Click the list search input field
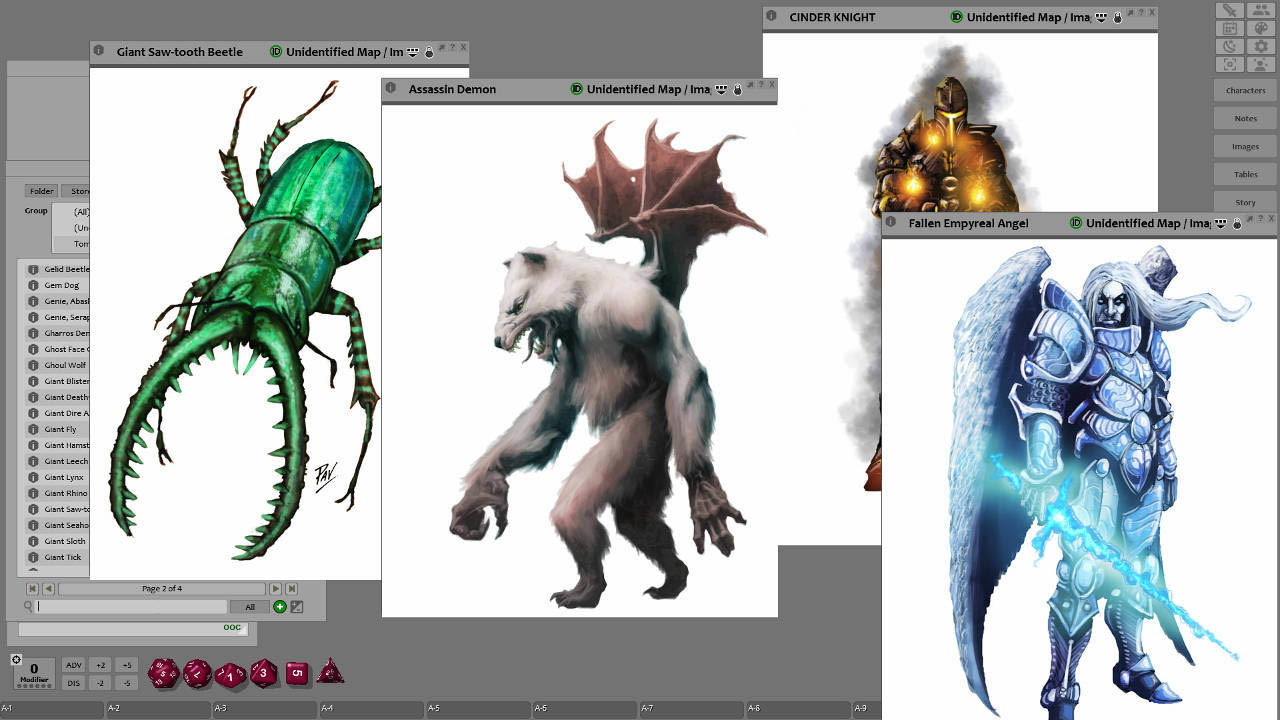Image resolution: width=1280 pixels, height=720 pixels. (130, 607)
